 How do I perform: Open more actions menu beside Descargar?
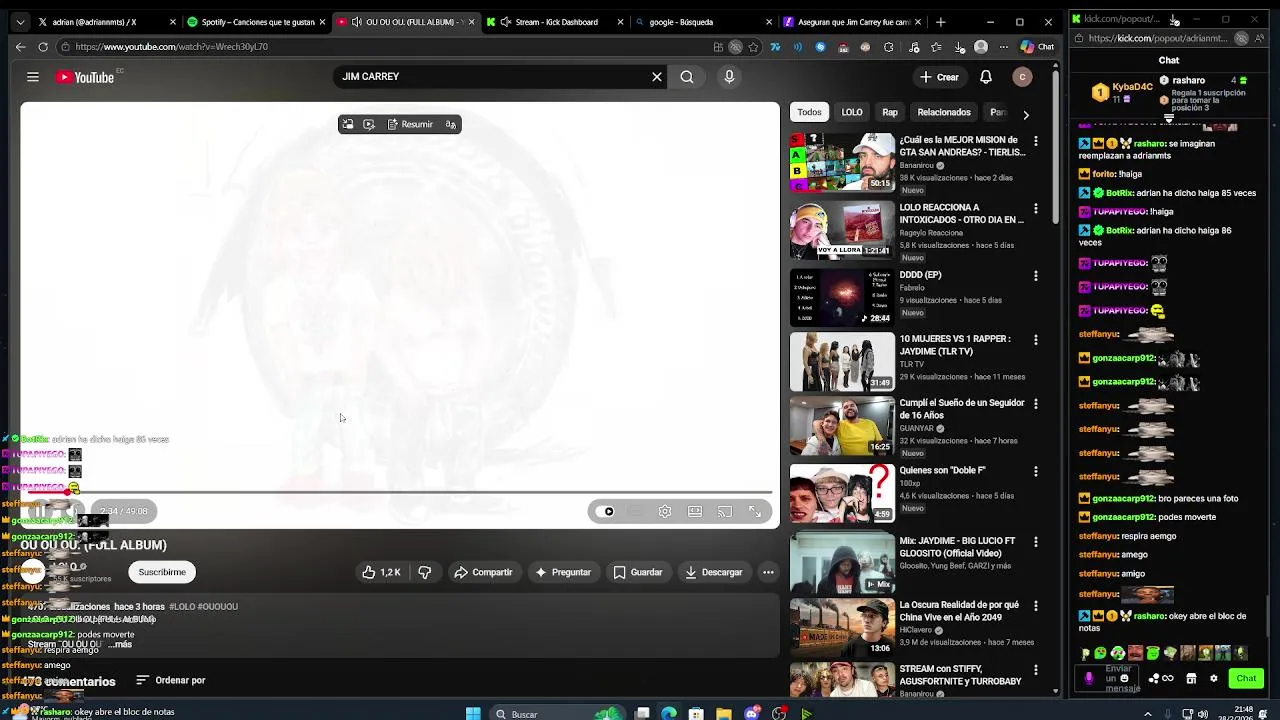(x=768, y=572)
